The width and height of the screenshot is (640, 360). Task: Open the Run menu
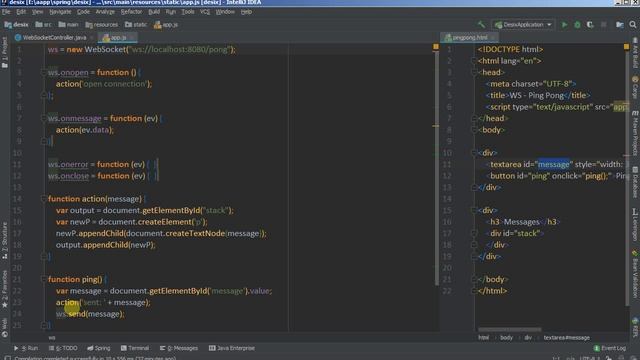(x=171, y=12)
